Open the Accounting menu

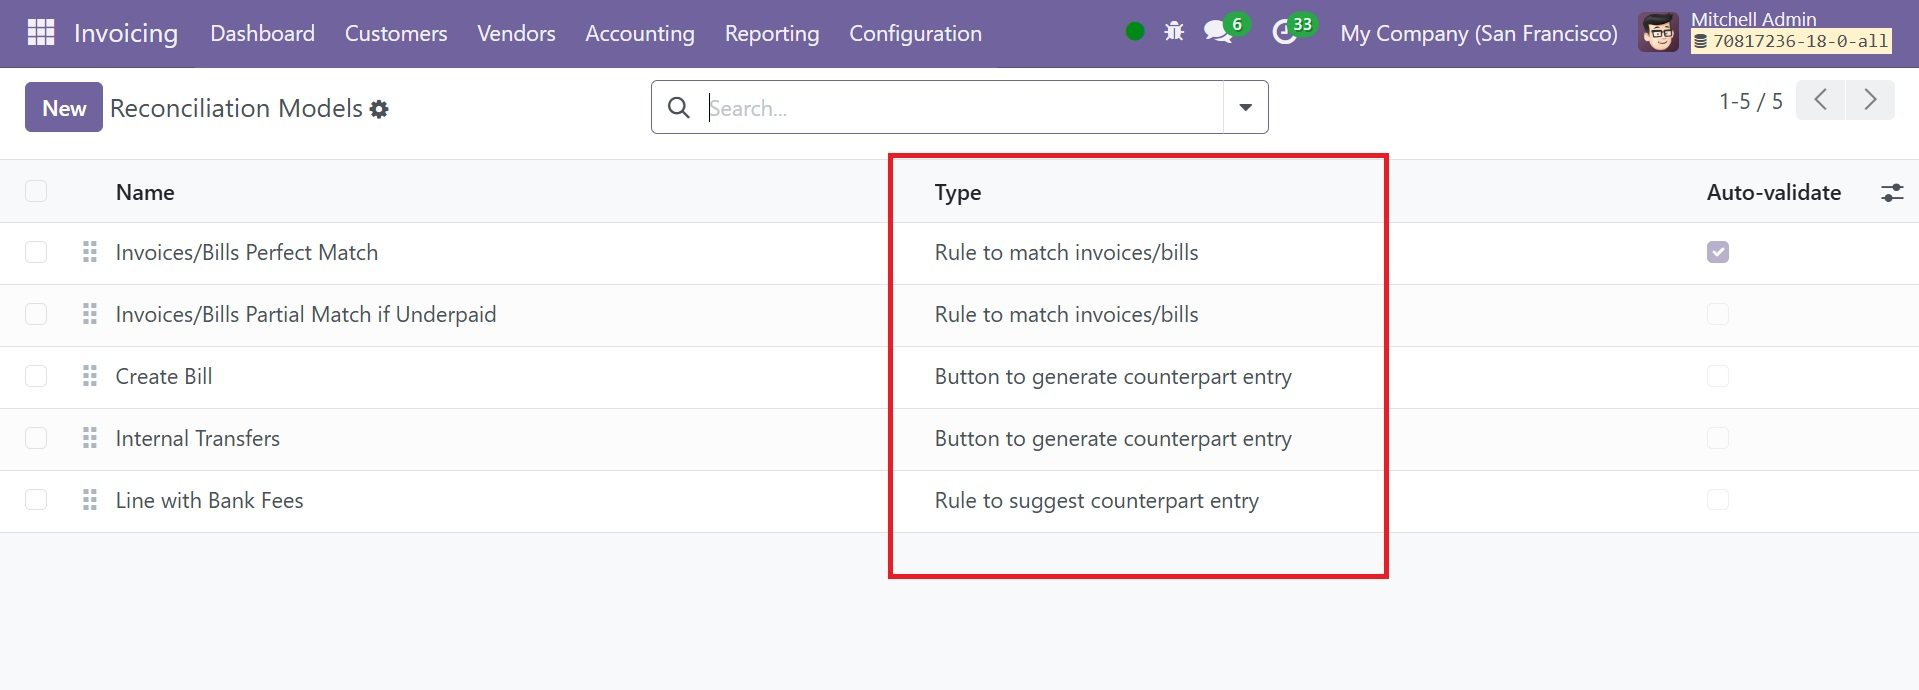pyautogui.click(x=639, y=33)
